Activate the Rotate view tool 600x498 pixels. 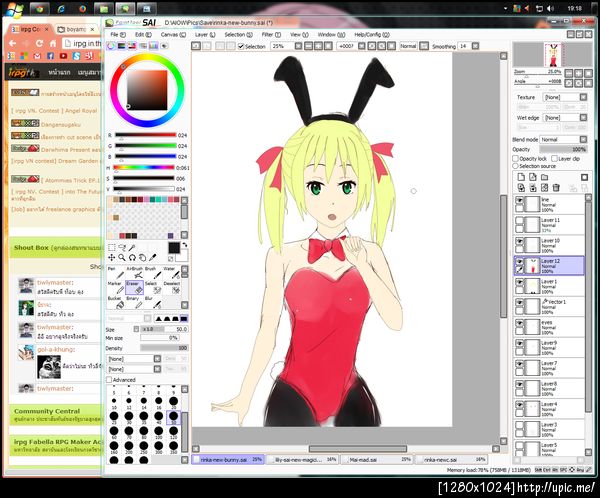pos(132,258)
